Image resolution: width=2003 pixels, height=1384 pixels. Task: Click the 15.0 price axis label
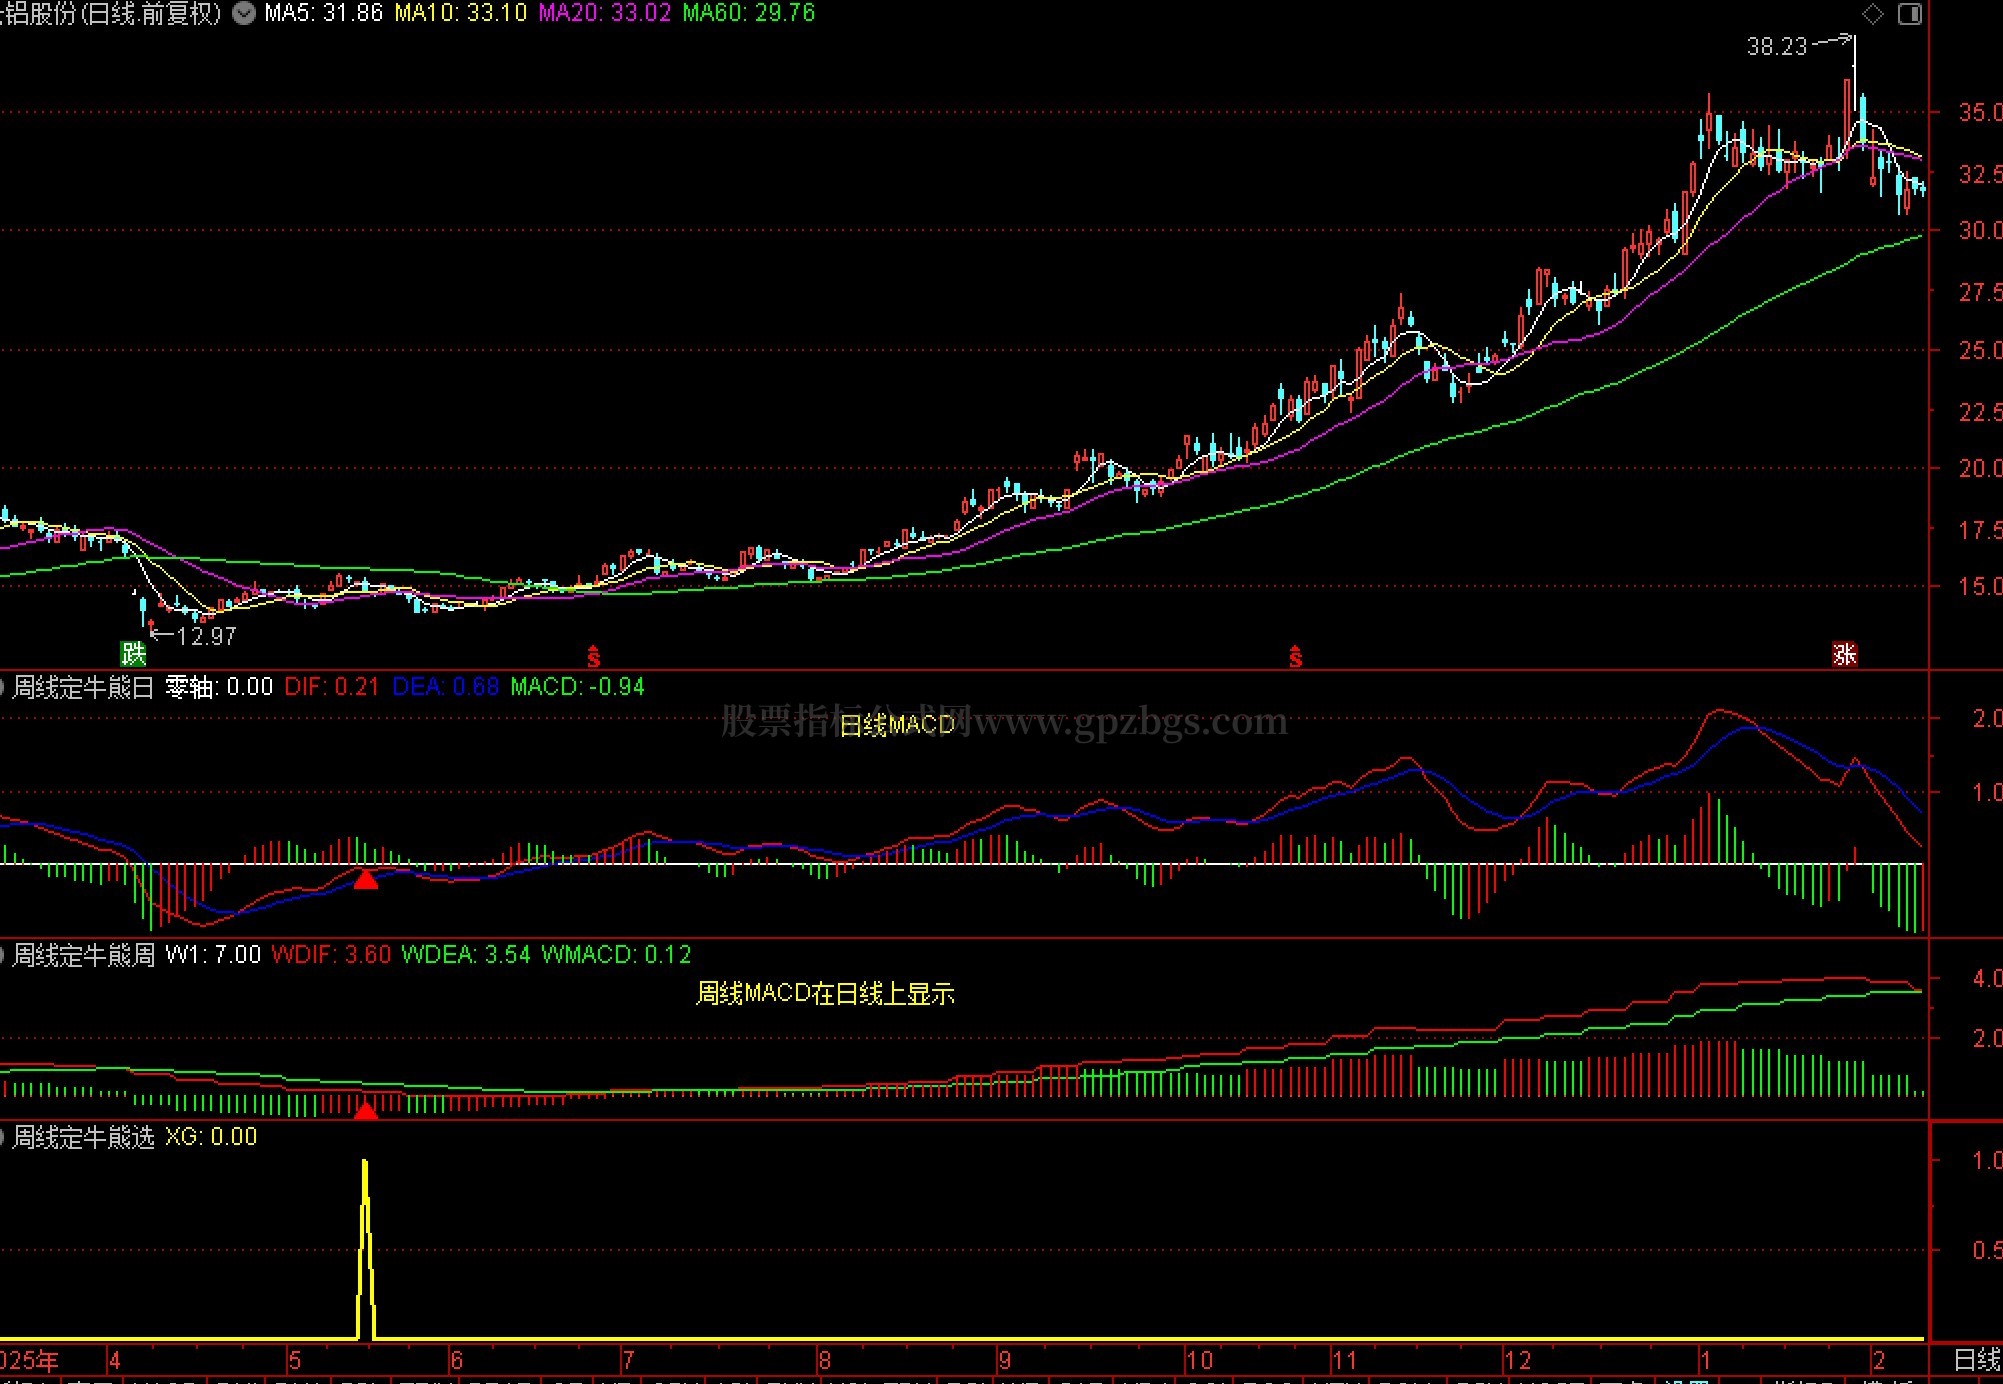[1979, 586]
